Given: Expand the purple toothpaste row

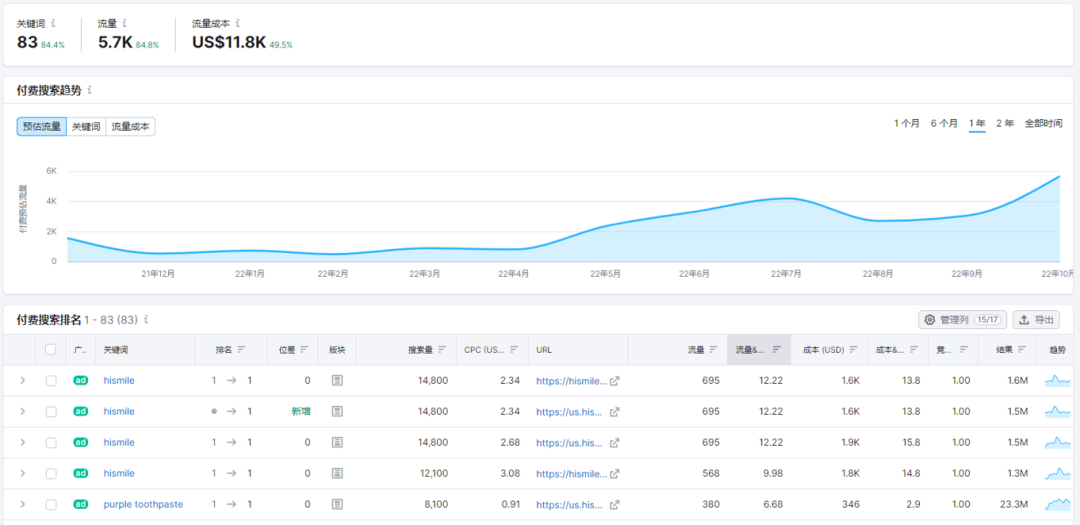Looking at the screenshot, I should (22, 504).
